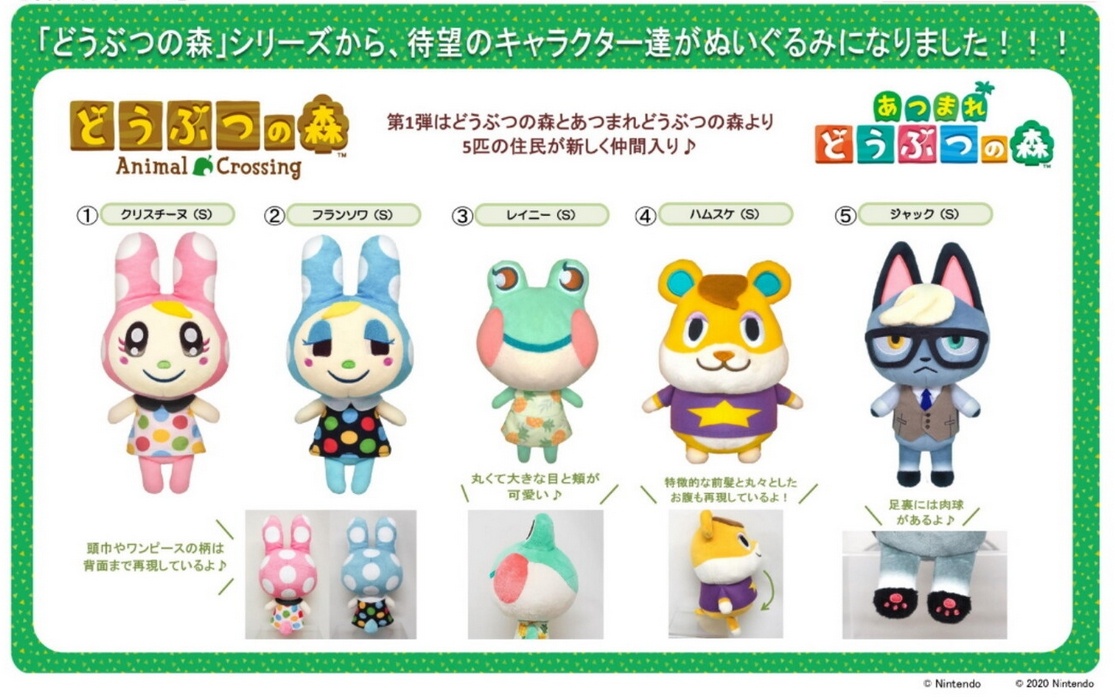Open the rabbit plush back-view photo
Screen dimensions: 1115x698
331,574
